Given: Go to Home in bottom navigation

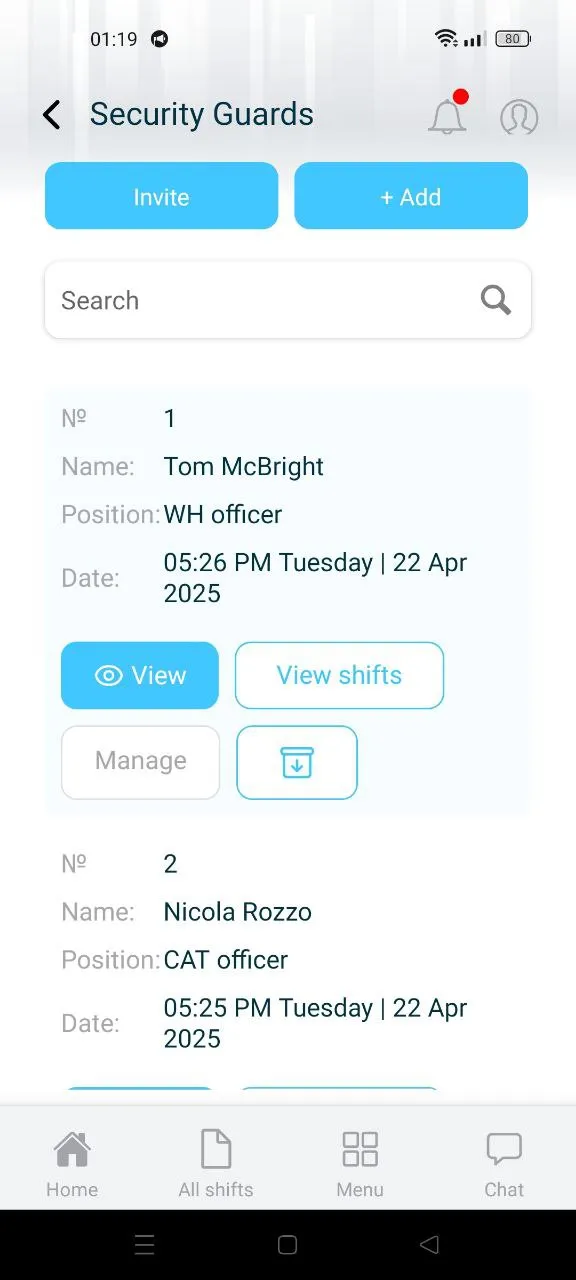Looking at the screenshot, I should coord(72,1163).
